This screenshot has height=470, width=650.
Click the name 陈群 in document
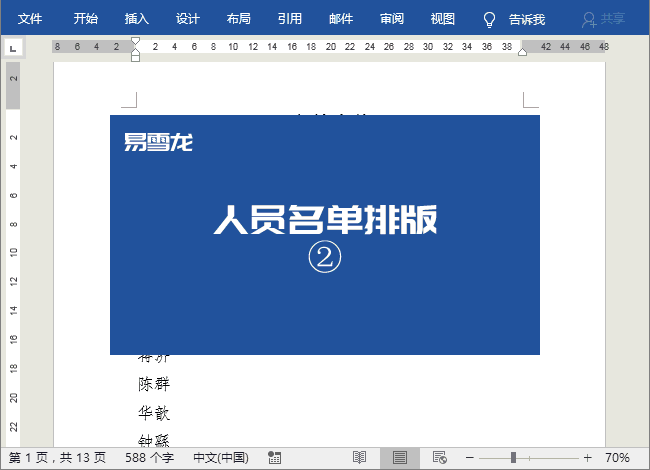(154, 384)
